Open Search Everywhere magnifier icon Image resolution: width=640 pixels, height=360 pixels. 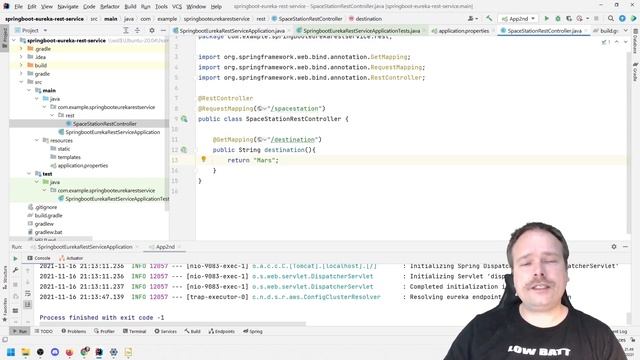pos(611,19)
